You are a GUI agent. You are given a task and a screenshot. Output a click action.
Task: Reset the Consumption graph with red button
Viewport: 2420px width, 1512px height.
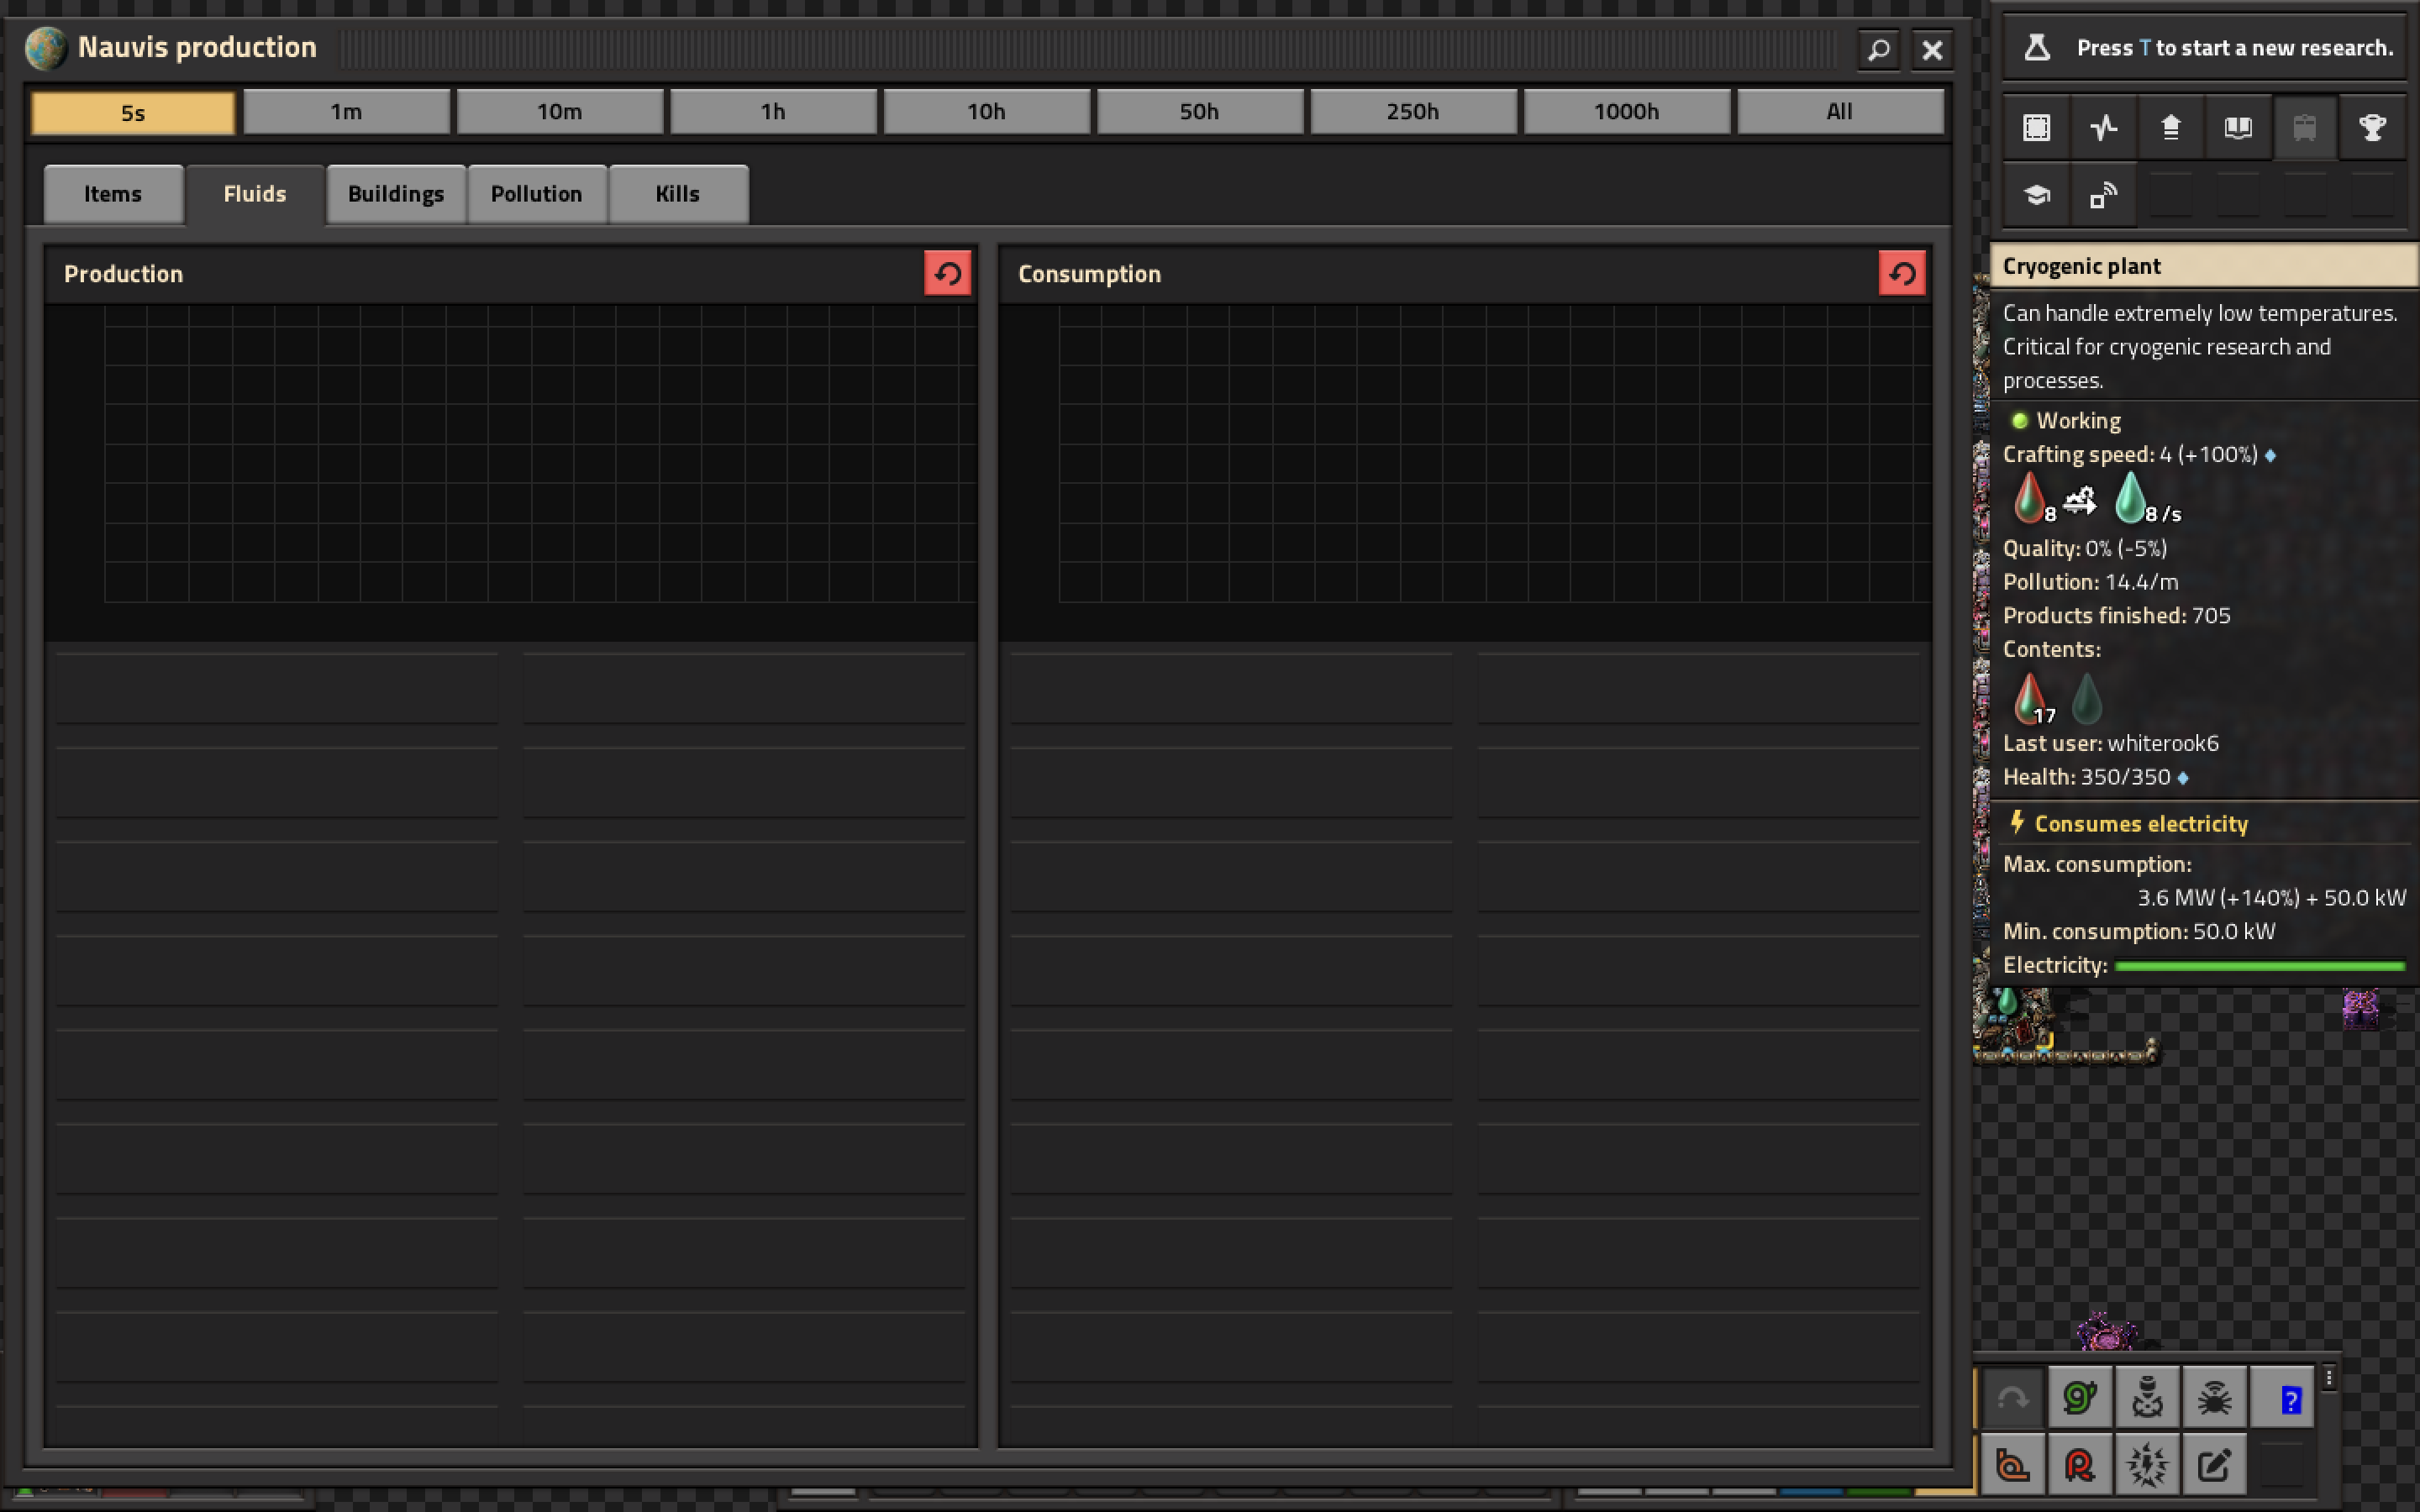1901,273
